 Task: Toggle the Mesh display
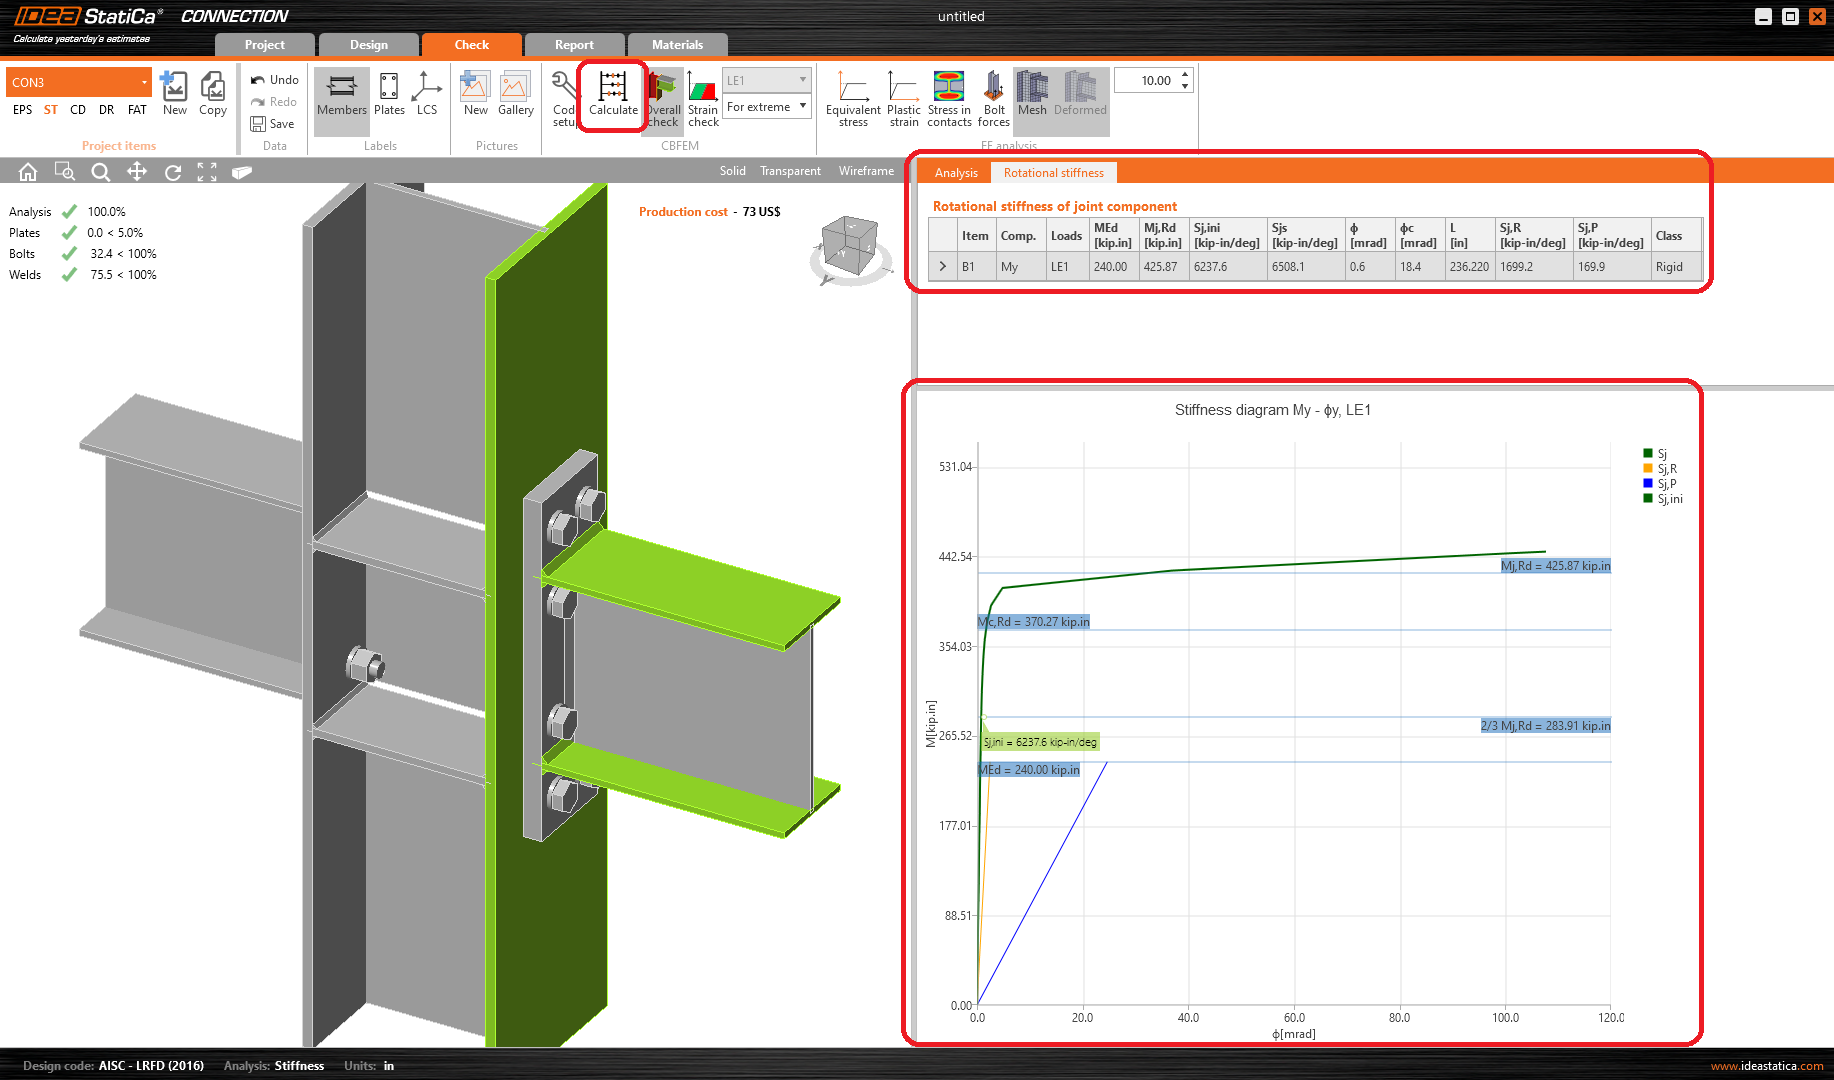pos(1032,96)
